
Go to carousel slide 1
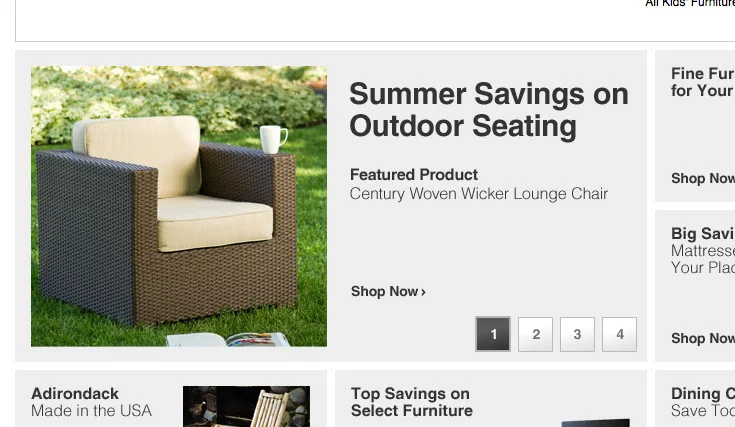[493, 334]
